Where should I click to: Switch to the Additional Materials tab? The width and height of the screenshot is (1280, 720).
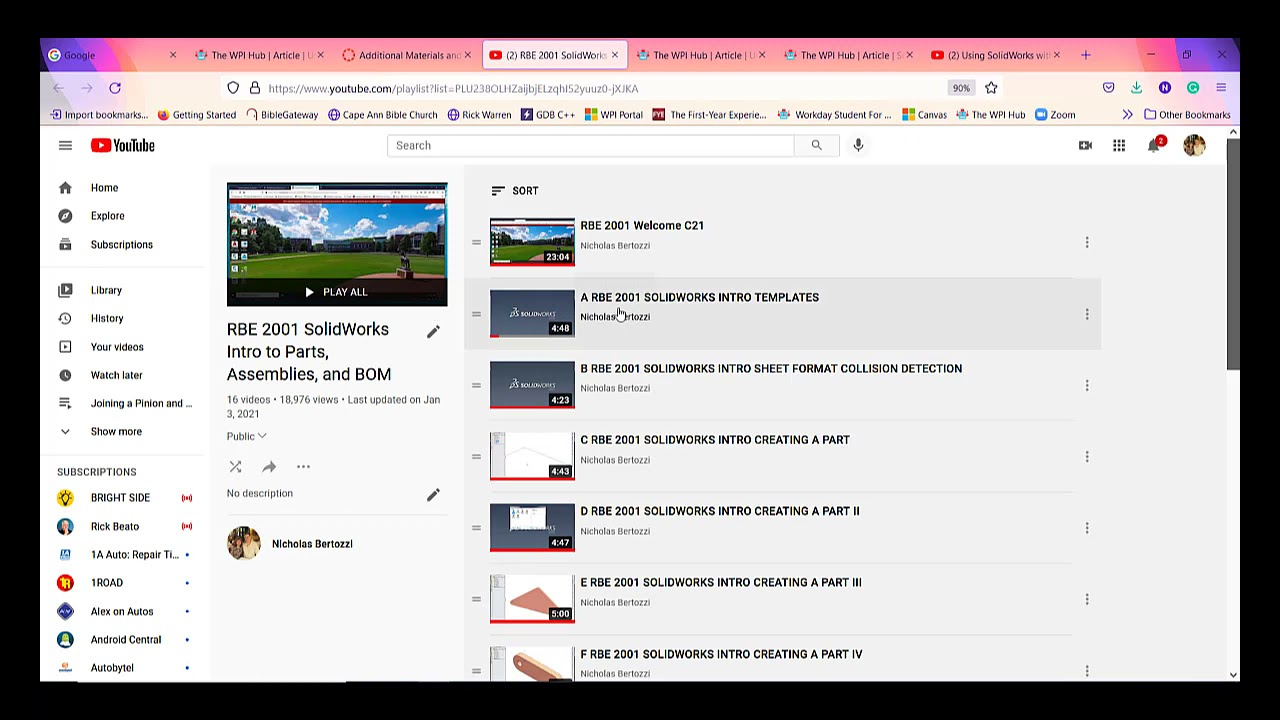pyautogui.click(x=405, y=55)
